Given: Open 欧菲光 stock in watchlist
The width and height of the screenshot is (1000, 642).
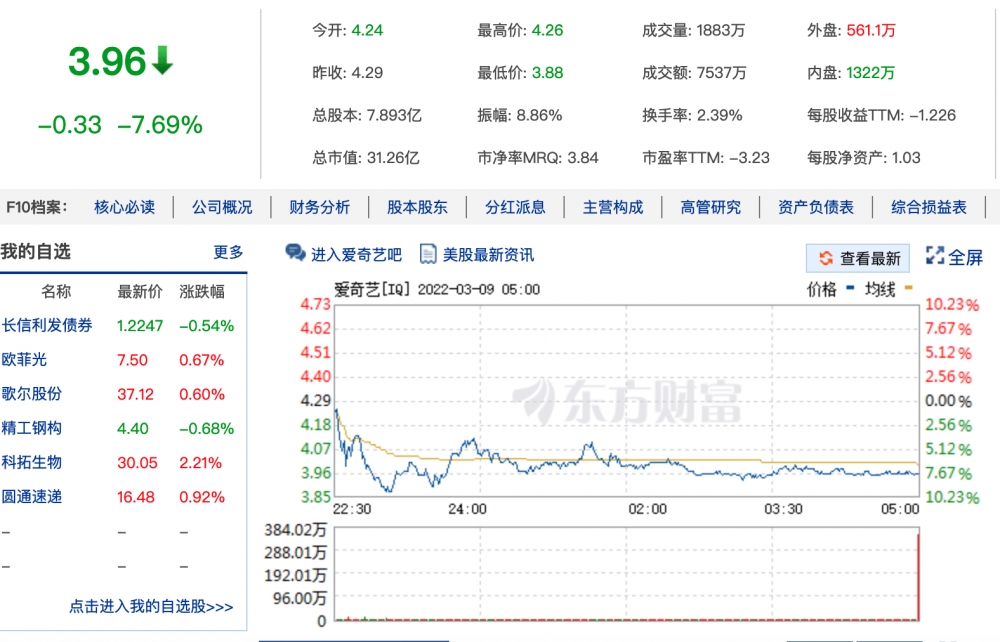Looking at the screenshot, I should pyautogui.click(x=24, y=360).
